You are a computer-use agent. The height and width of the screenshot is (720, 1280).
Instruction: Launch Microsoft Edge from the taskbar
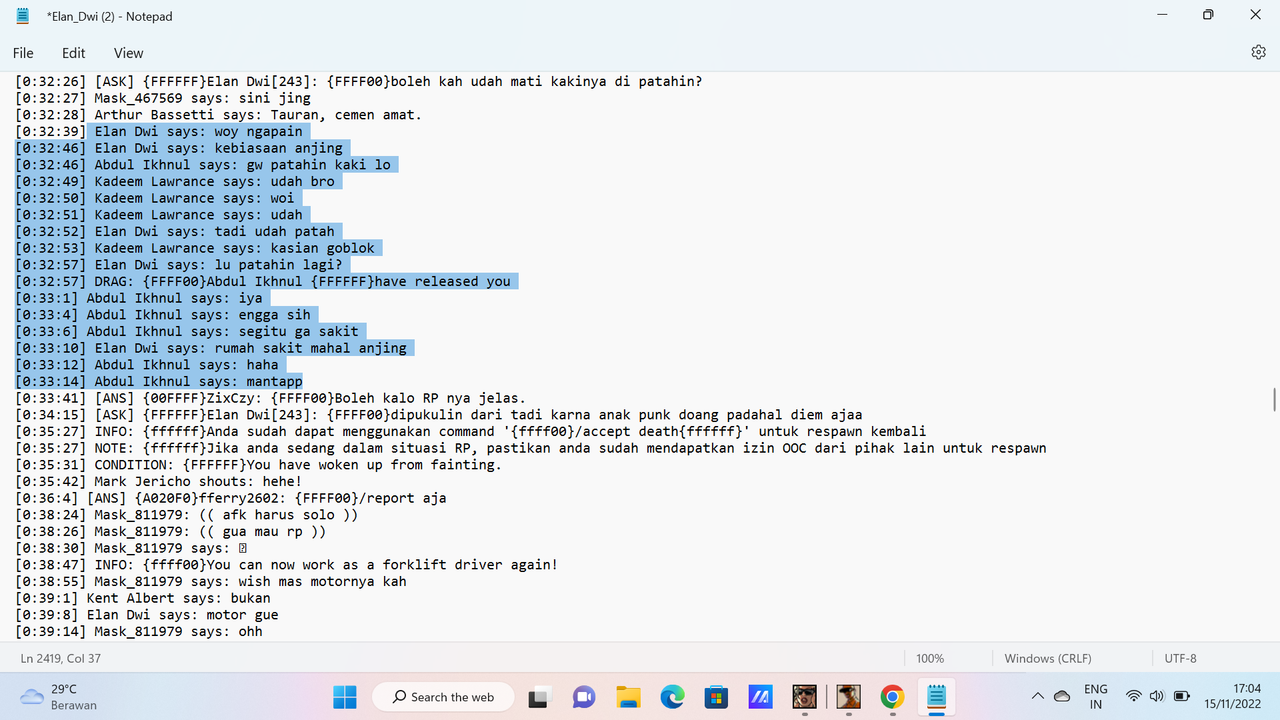pos(672,696)
